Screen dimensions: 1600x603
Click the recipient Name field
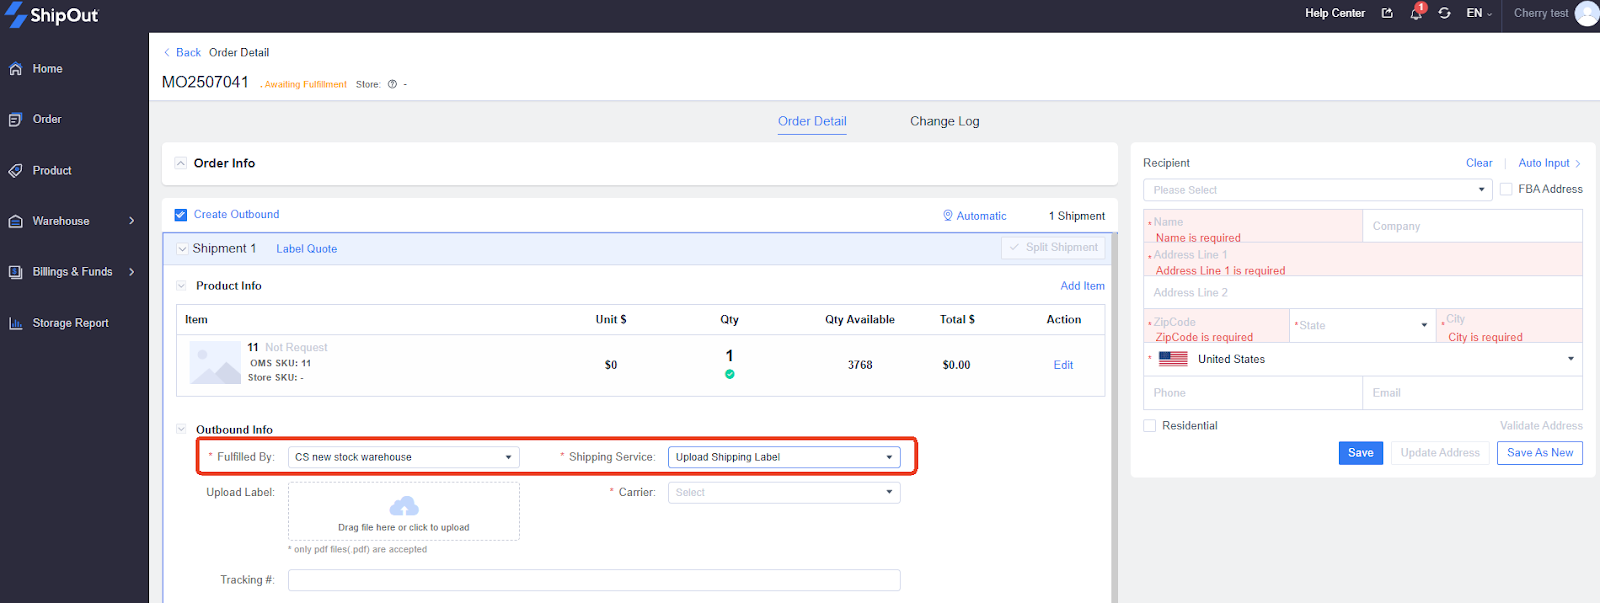click(1253, 226)
